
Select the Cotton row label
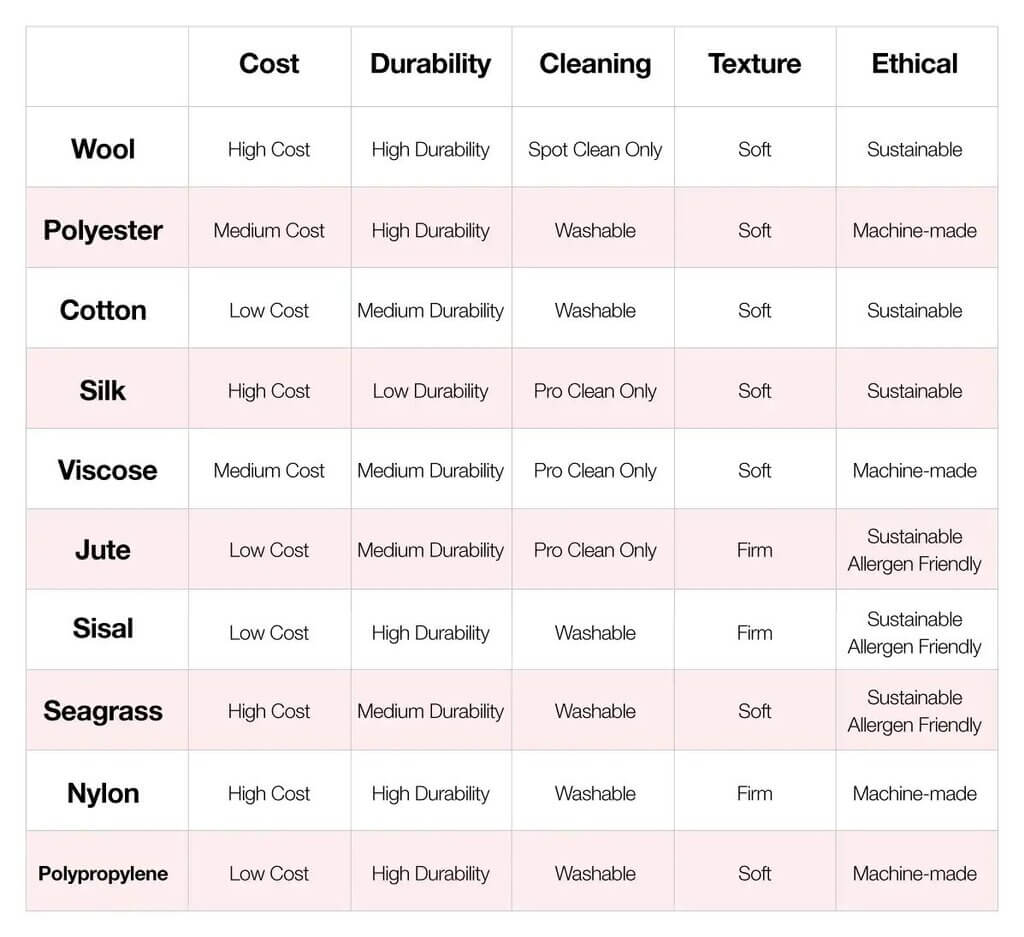[x=103, y=310]
